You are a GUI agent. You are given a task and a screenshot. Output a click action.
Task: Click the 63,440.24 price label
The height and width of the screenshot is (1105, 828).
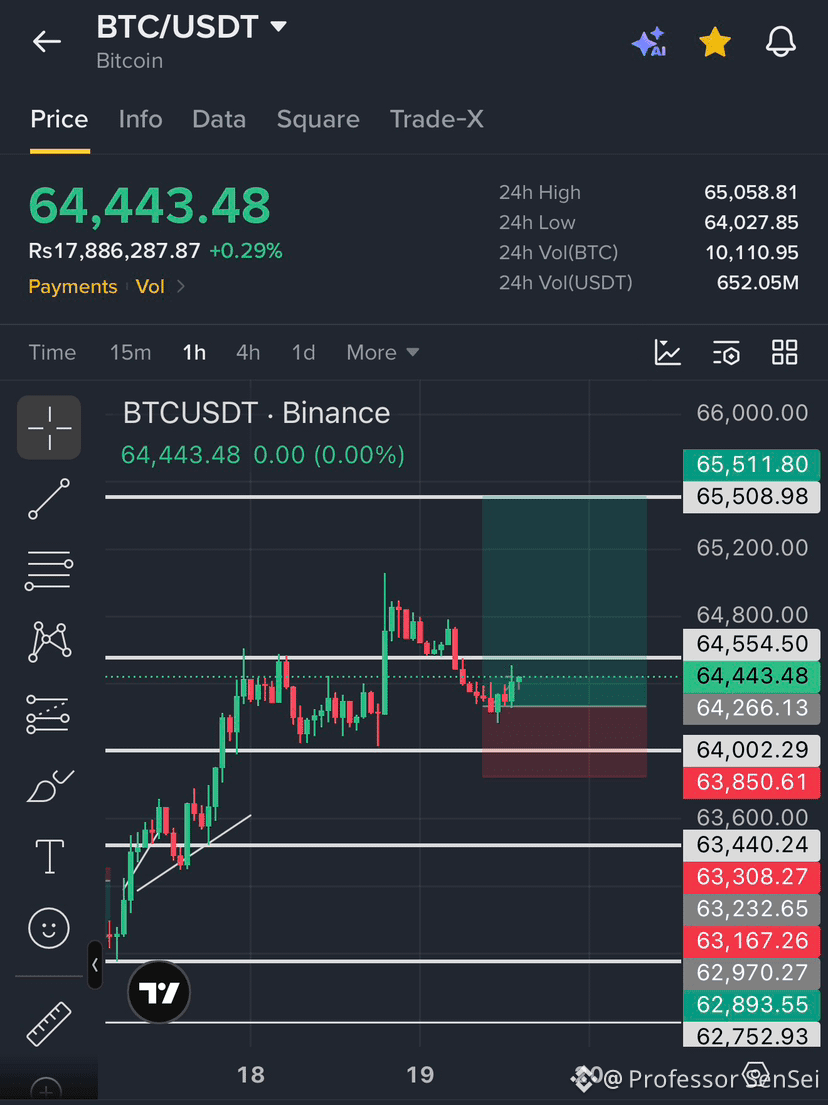[752, 844]
